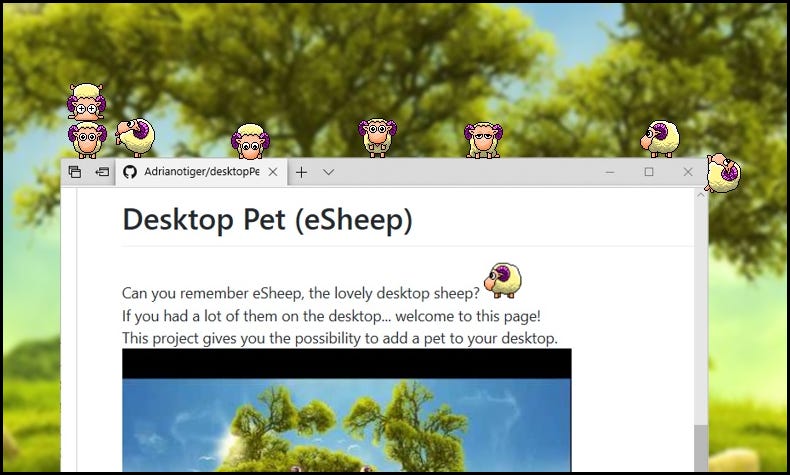Click the sleepy-eyed sheep on title bar
Viewport: 790px width, 475px height.
pyautogui.click(x=483, y=140)
